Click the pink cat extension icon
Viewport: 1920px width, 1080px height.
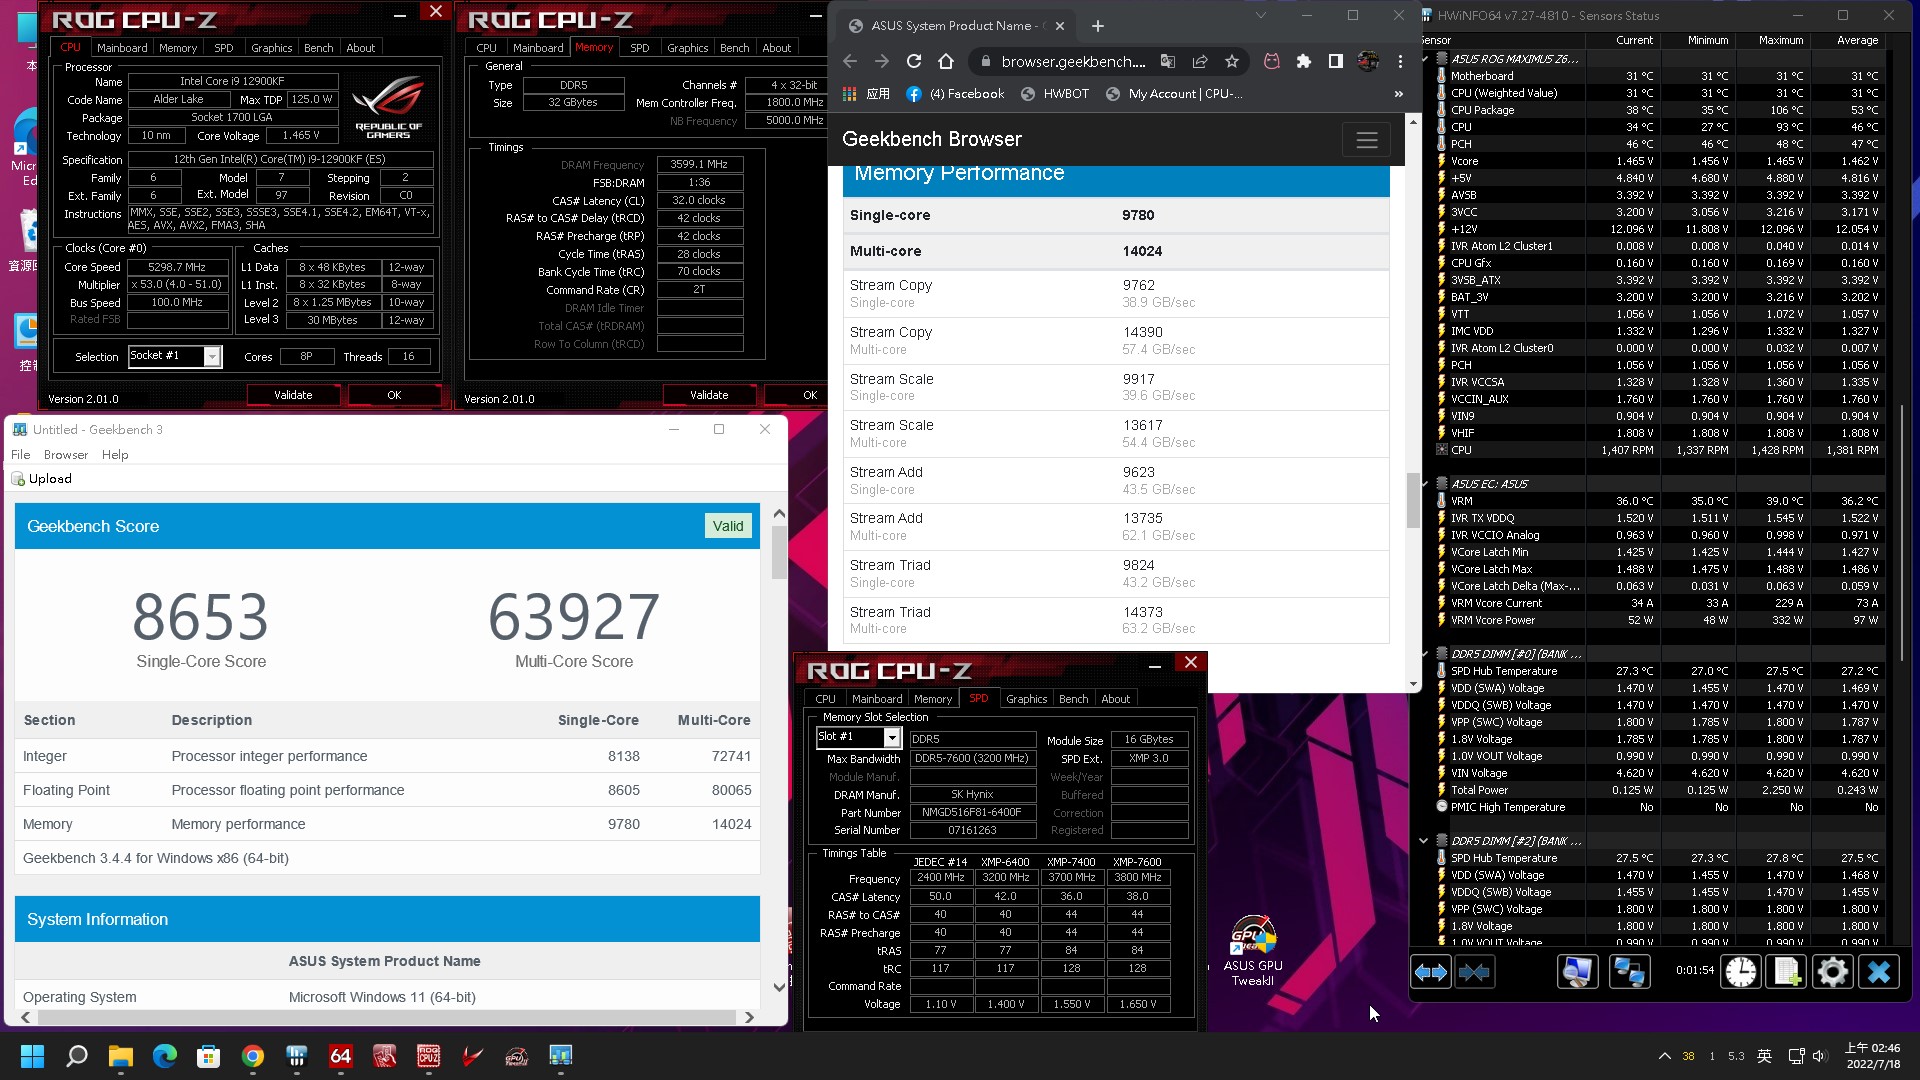1271,61
